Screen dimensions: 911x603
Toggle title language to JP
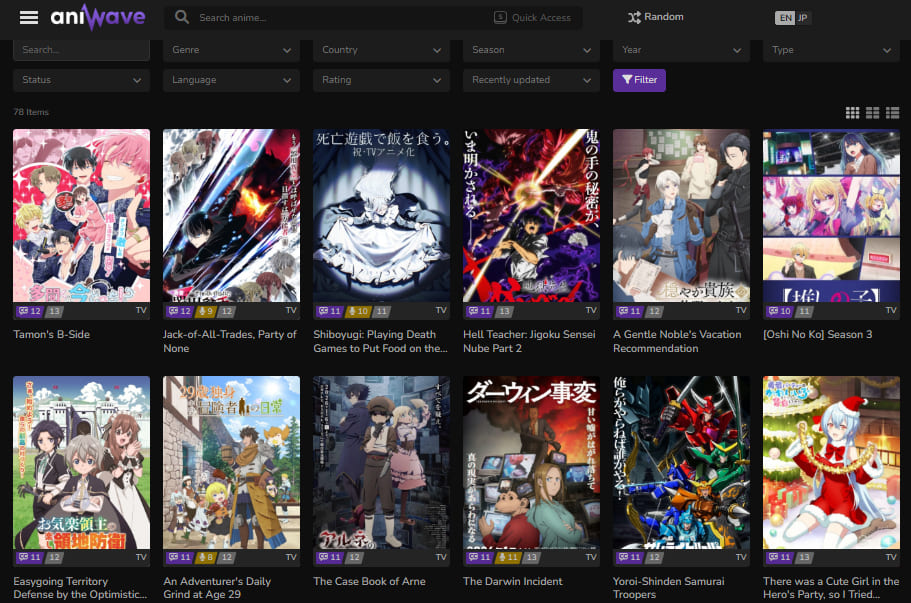click(x=803, y=18)
